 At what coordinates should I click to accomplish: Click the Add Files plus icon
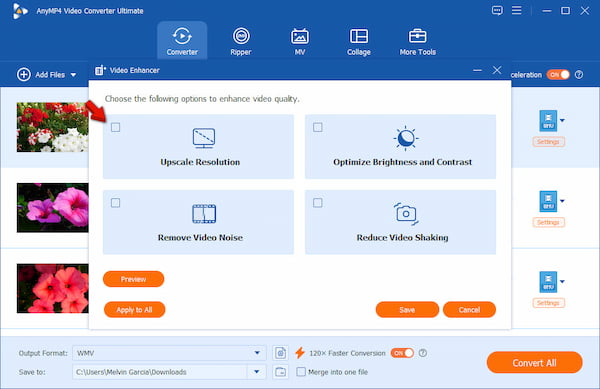pyautogui.click(x=24, y=75)
